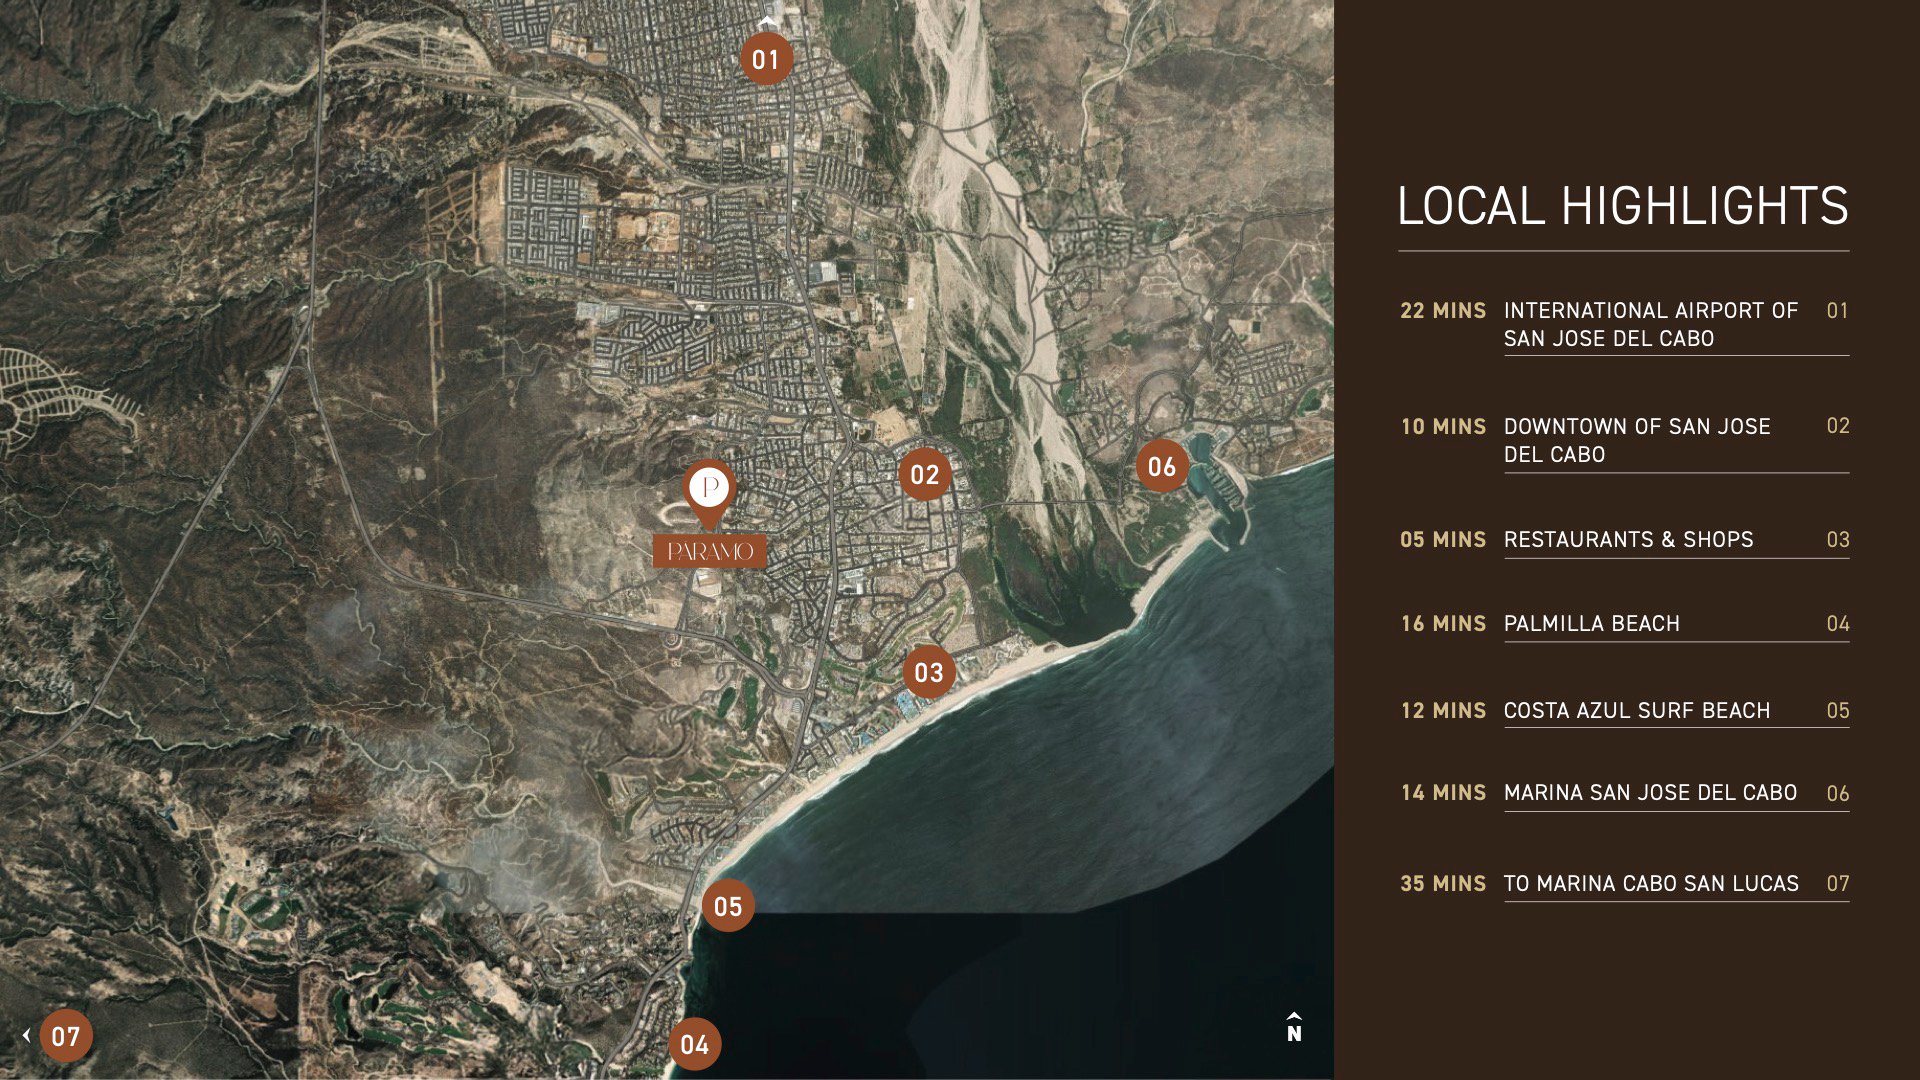The width and height of the screenshot is (1920, 1080).
Task: Click map marker 07 toward Cabo San Lucas
Action: (66, 1036)
